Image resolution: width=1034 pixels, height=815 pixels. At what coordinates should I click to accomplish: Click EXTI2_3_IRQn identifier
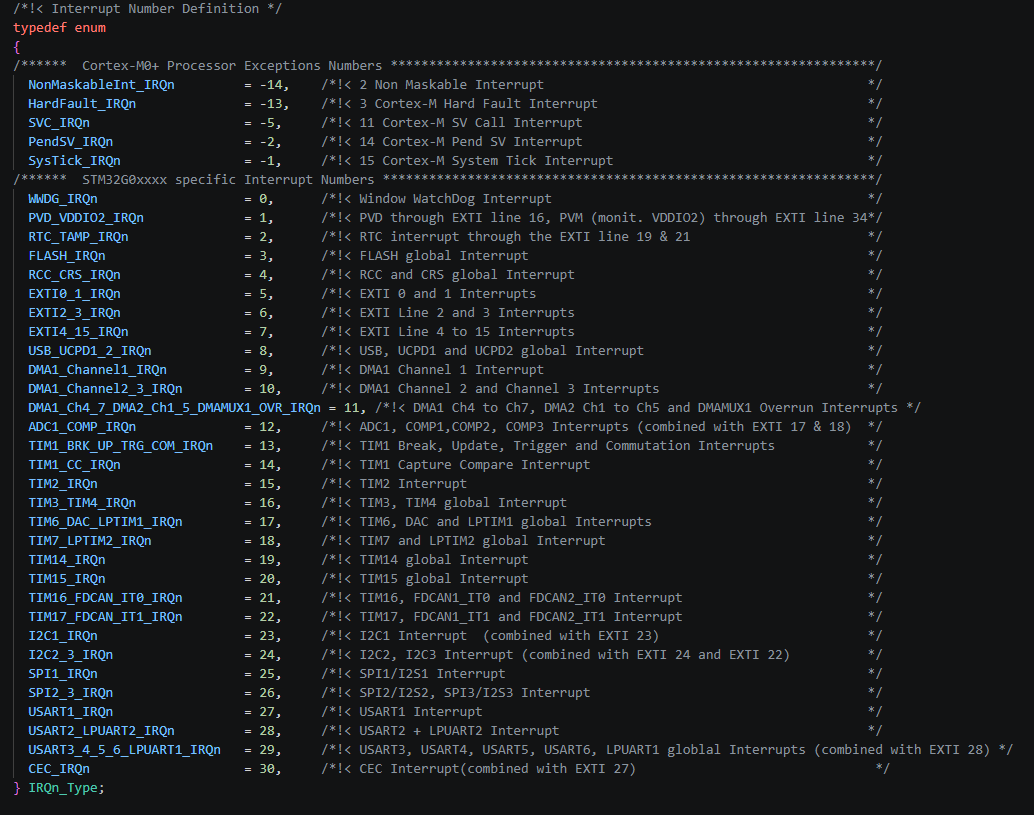point(74,313)
